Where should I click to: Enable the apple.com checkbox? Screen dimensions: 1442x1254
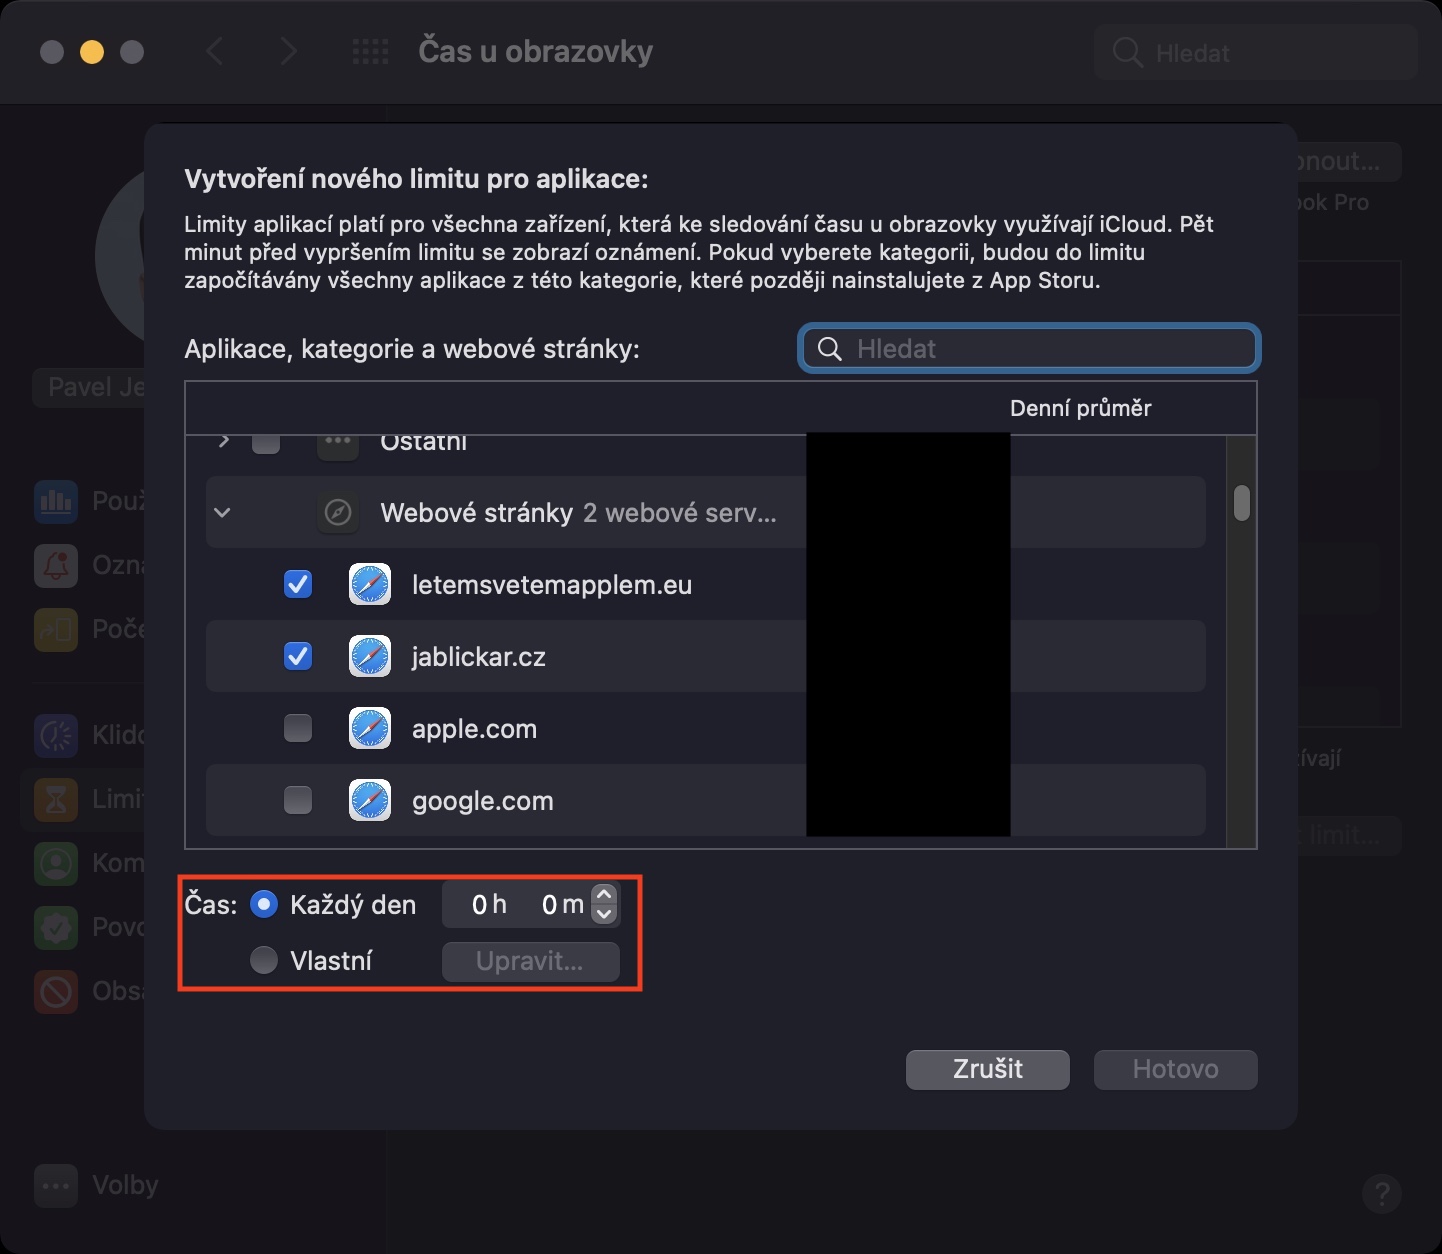[x=298, y=729]
